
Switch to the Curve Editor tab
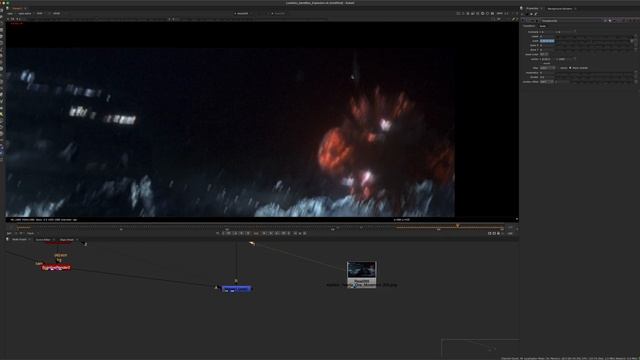pos(43,240)
